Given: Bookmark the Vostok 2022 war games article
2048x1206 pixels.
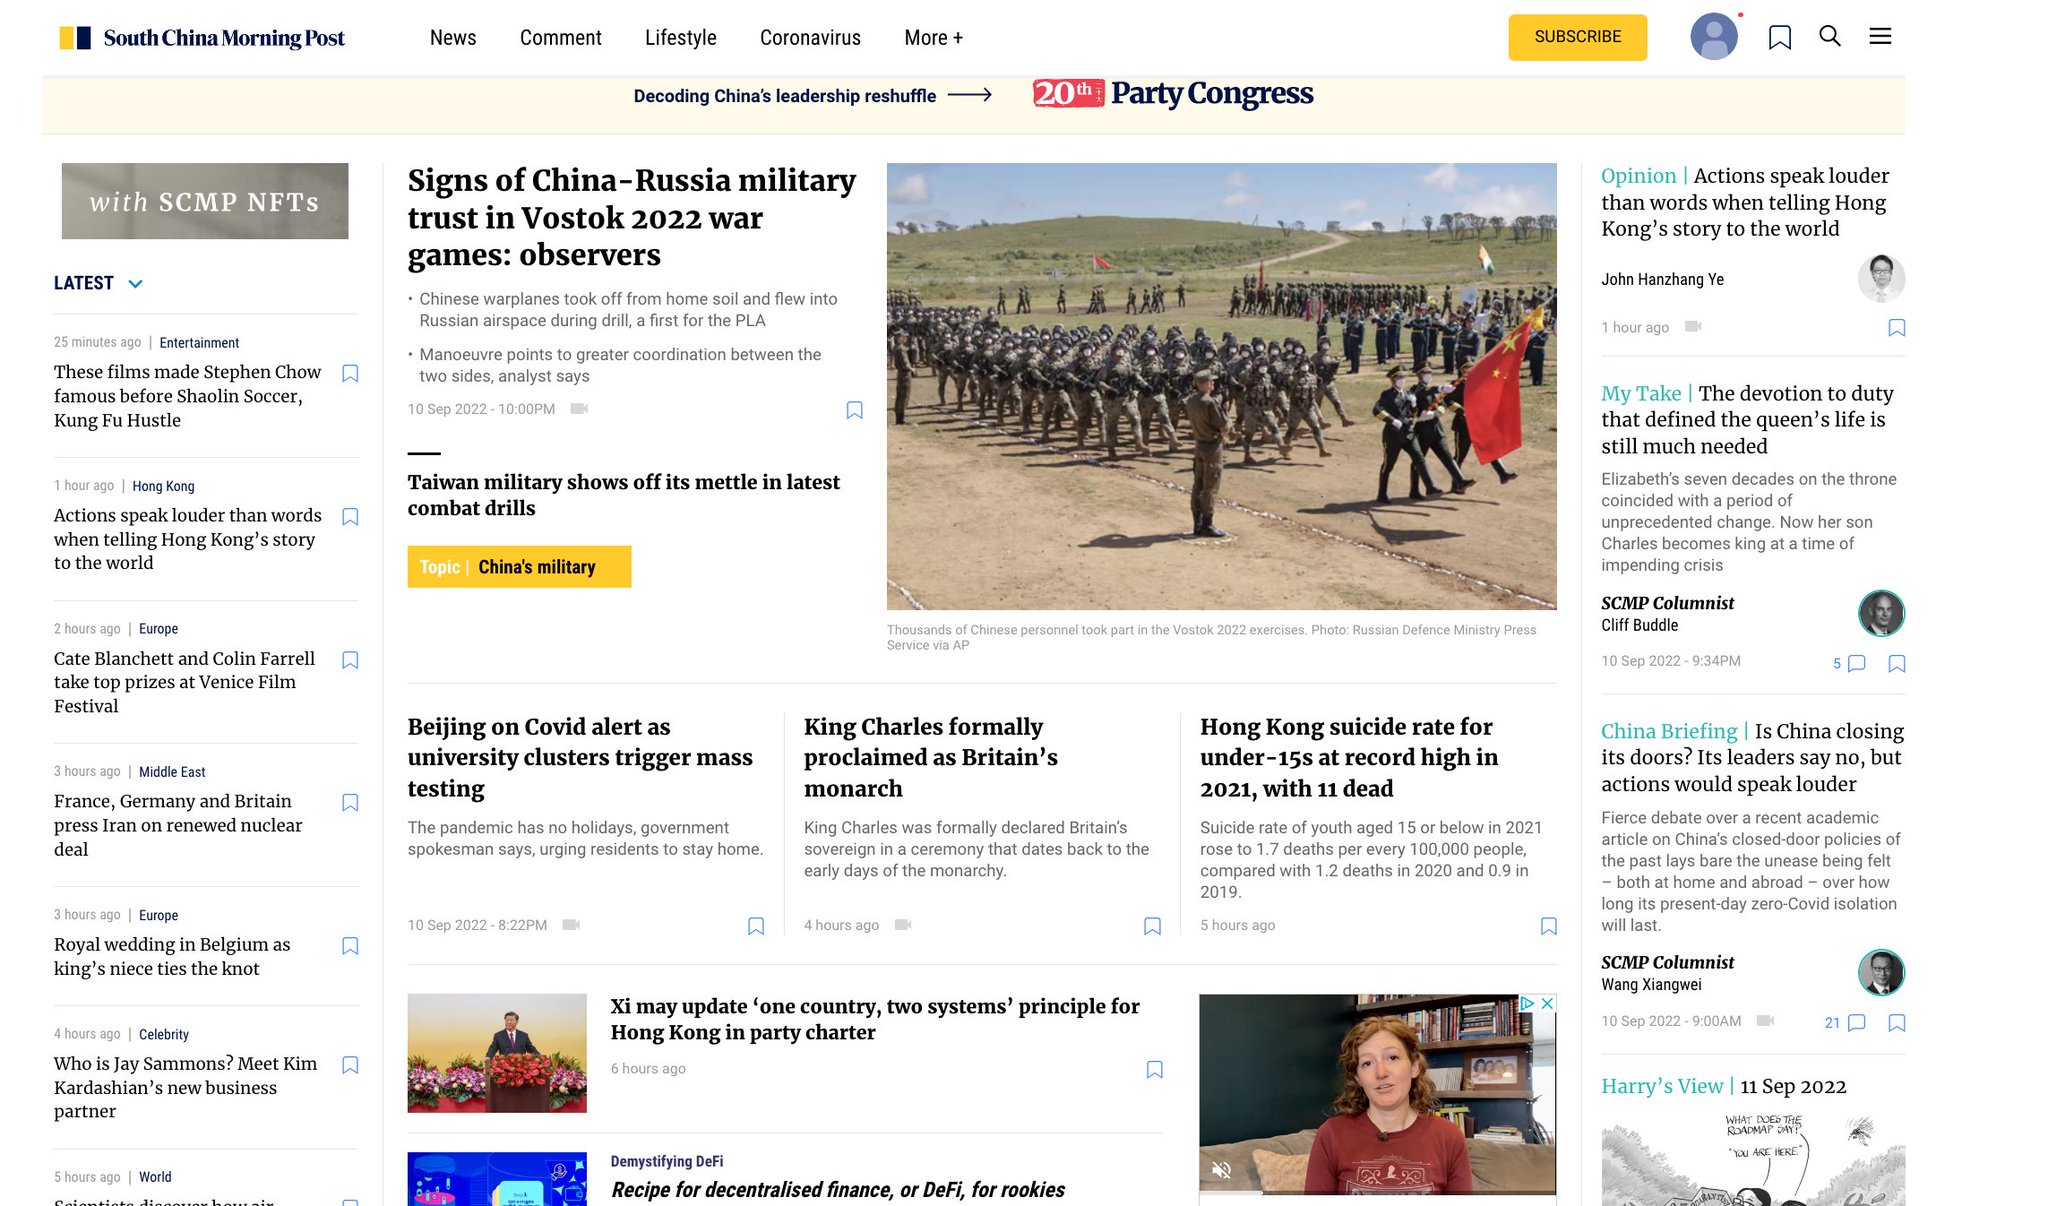Looking at the screenshot, I should pyautogui.click(x=854, y=410).
